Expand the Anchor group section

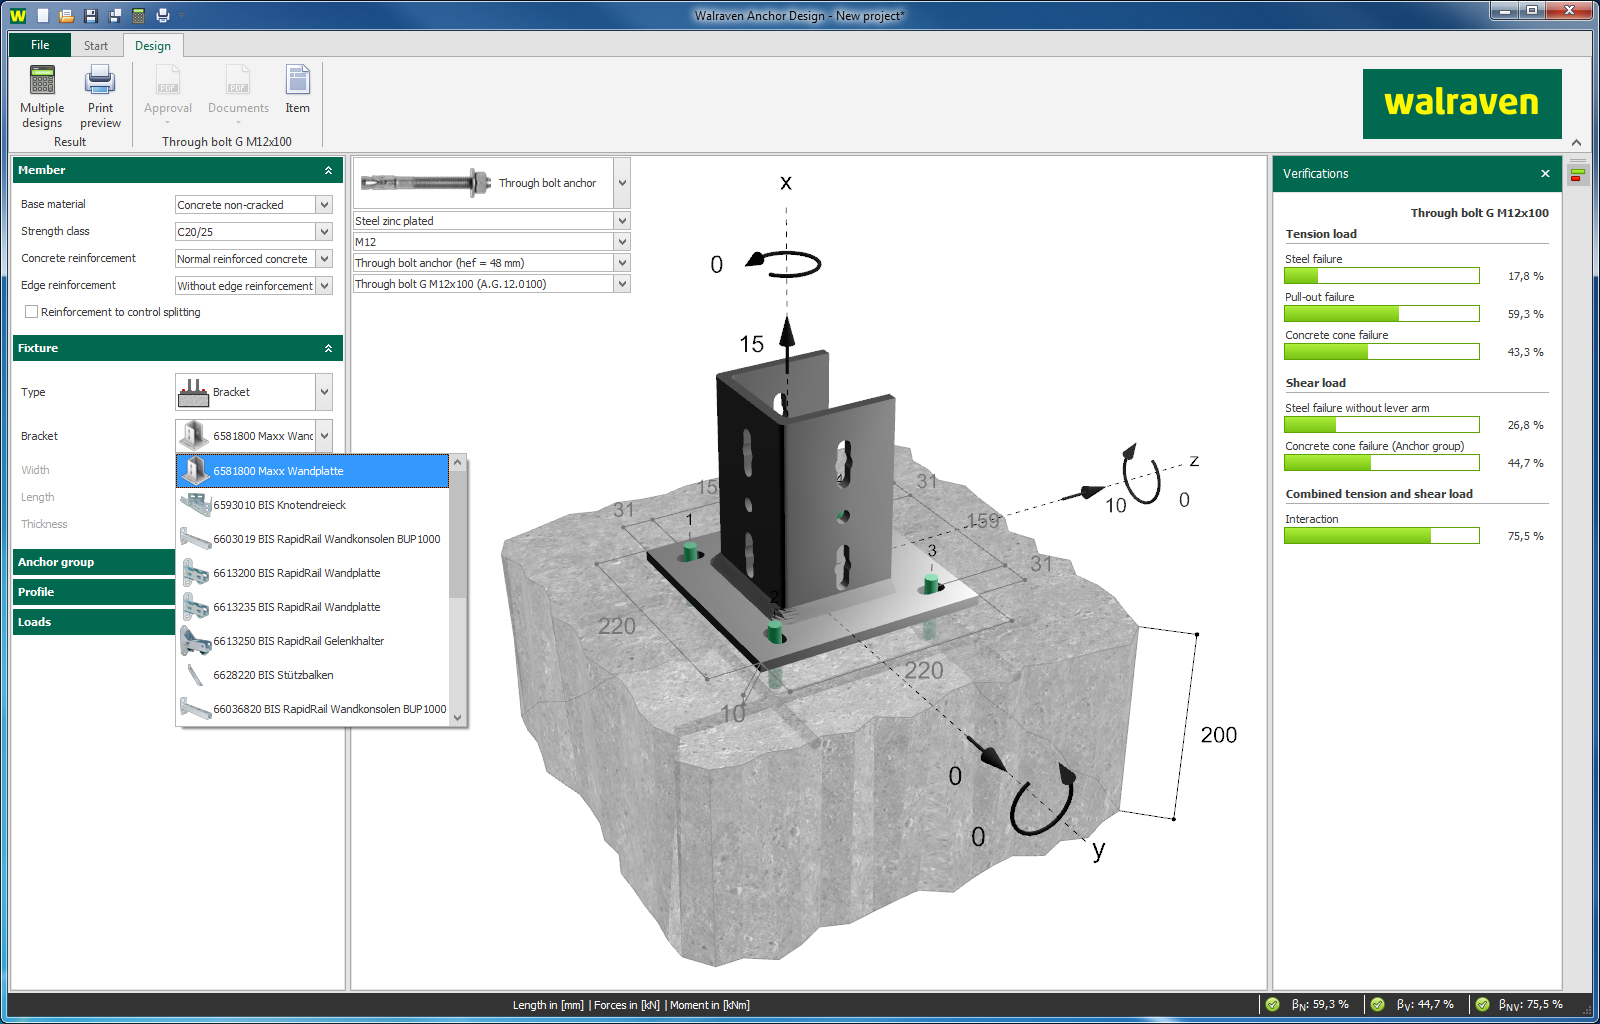pos(94,562)
